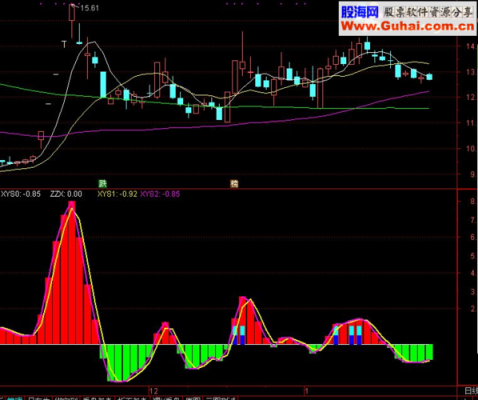Viewport: 478px width, 400px height.
Task: Click the 14 price level on axis
Action: point(471,46)
